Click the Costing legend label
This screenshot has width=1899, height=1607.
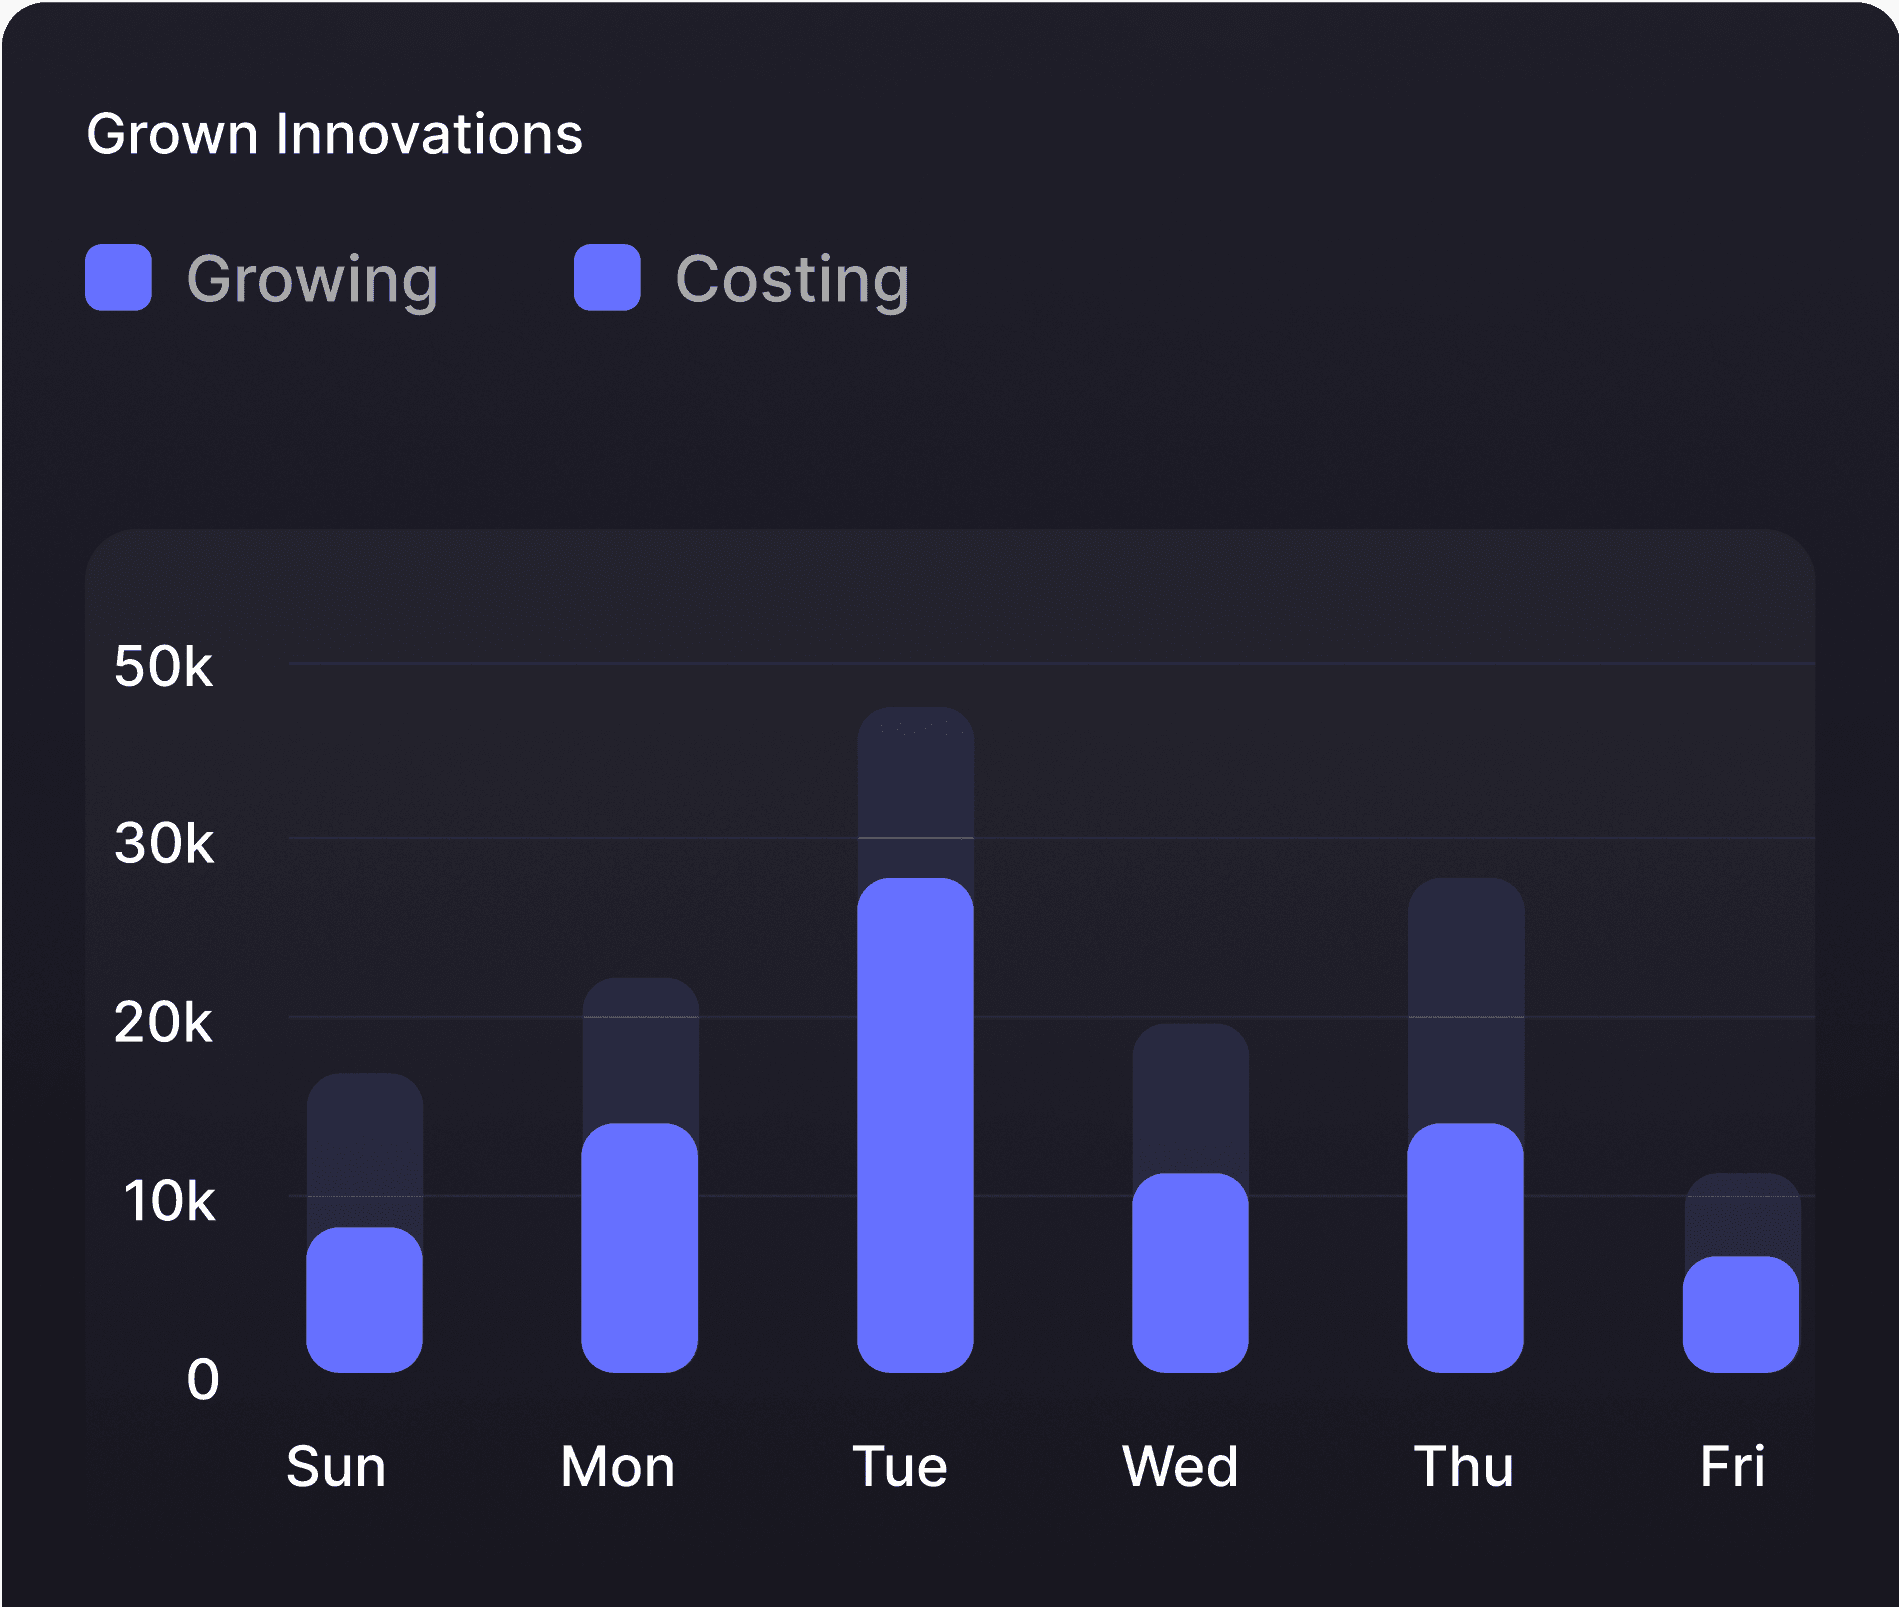coord(792,280)
